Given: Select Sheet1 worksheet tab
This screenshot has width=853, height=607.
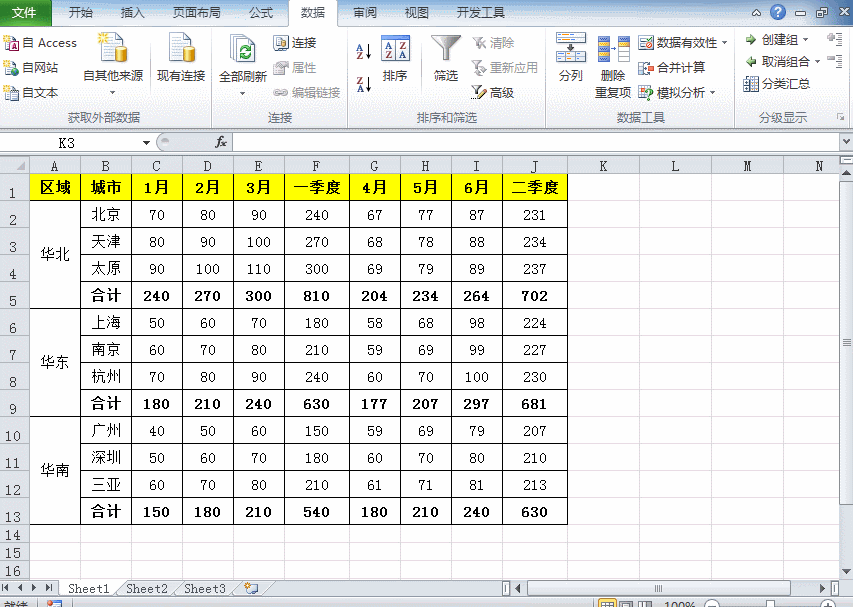Looking at the screenshot, I should click(89, 589).
